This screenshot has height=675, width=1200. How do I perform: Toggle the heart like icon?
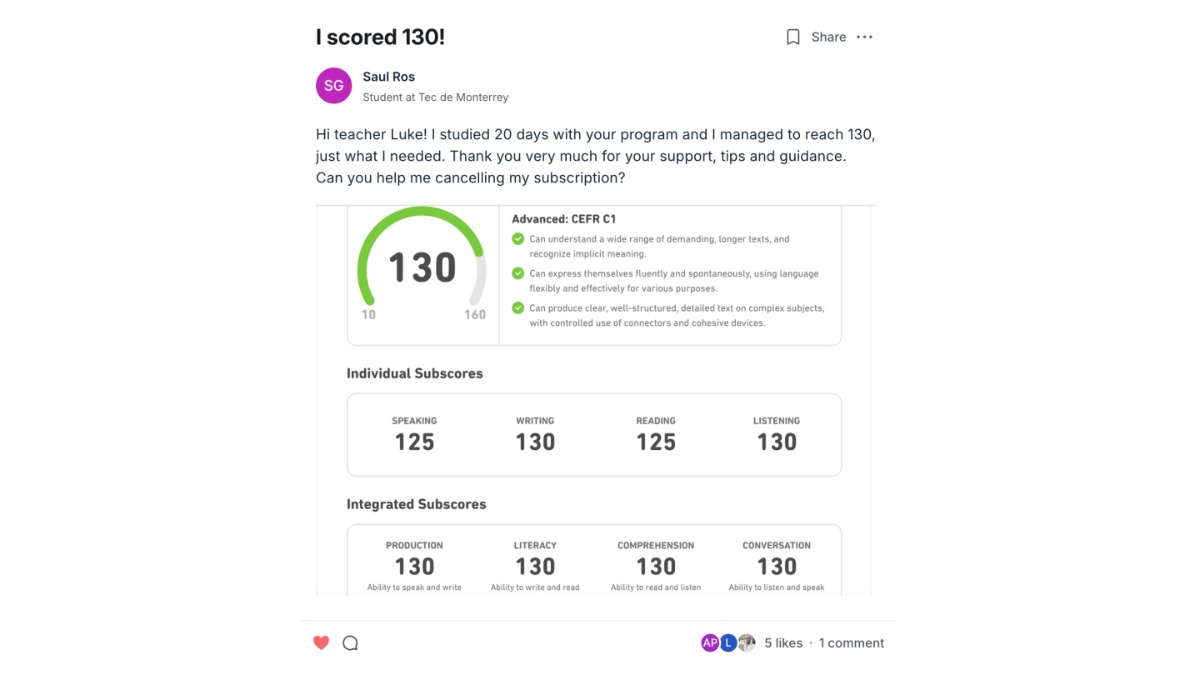[x=321, y=643]
